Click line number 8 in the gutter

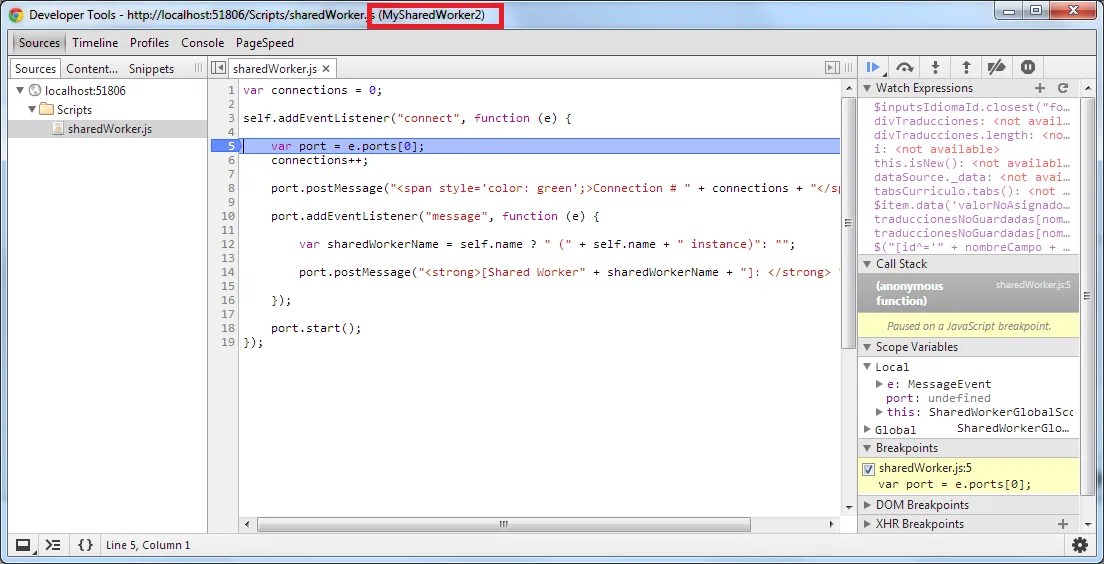pyautogui.click(x=231, y=188)
